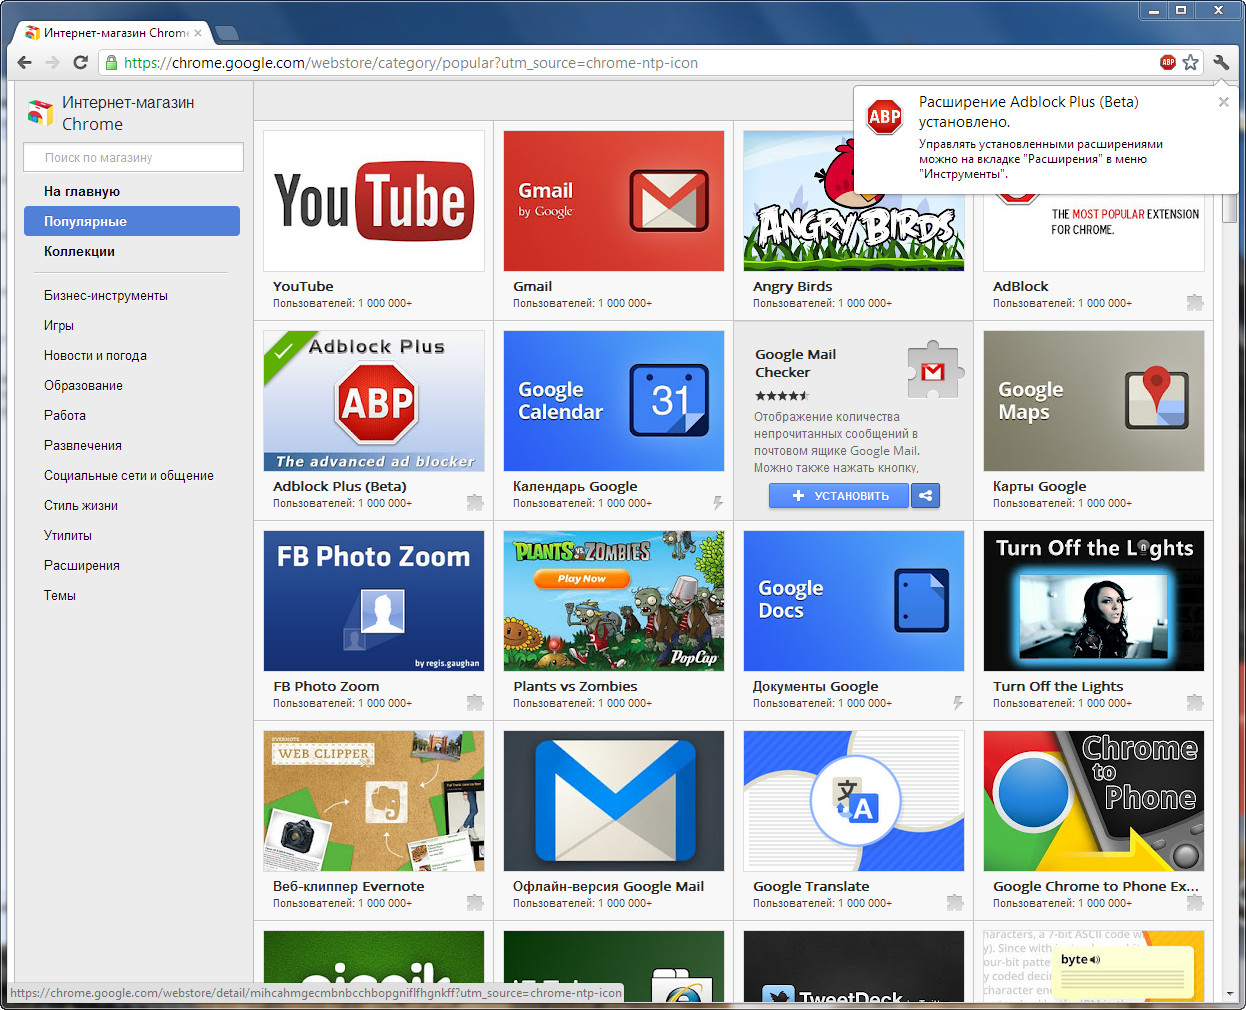Open the FB Photo Zoom thumbnail

tap(374, 601)
